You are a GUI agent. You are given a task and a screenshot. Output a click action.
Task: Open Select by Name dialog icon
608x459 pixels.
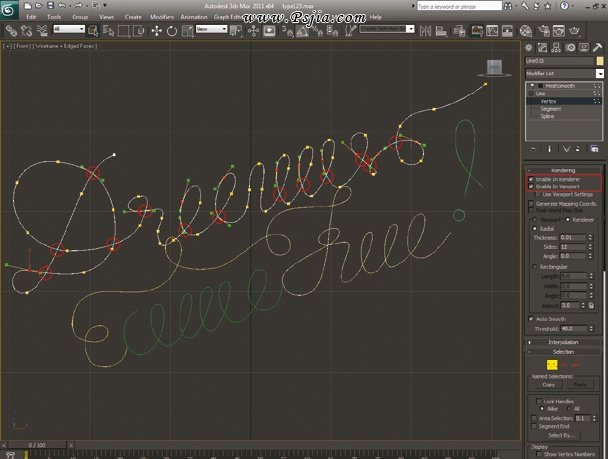tap(109, 31)
